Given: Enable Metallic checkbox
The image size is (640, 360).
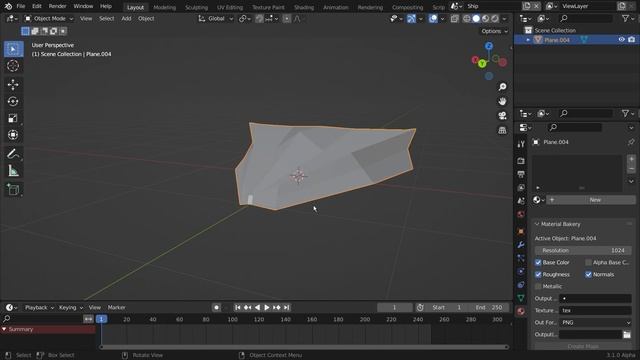Looking at the screenshot, I should point(538,287).
